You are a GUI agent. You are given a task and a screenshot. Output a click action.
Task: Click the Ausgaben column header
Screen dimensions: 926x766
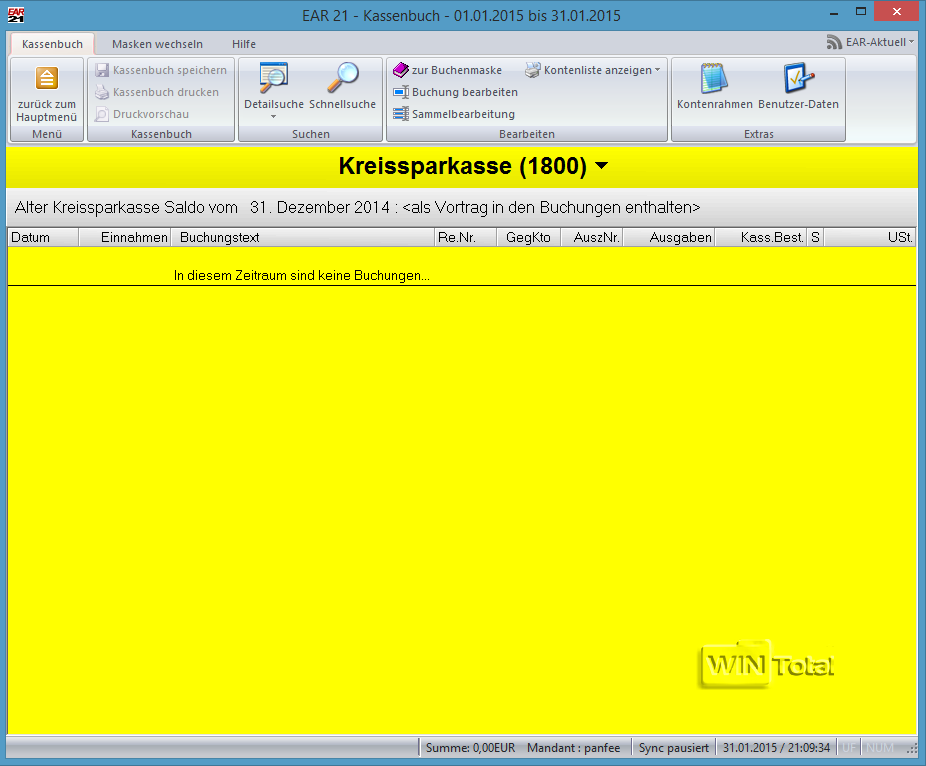(x=669, y=237)
